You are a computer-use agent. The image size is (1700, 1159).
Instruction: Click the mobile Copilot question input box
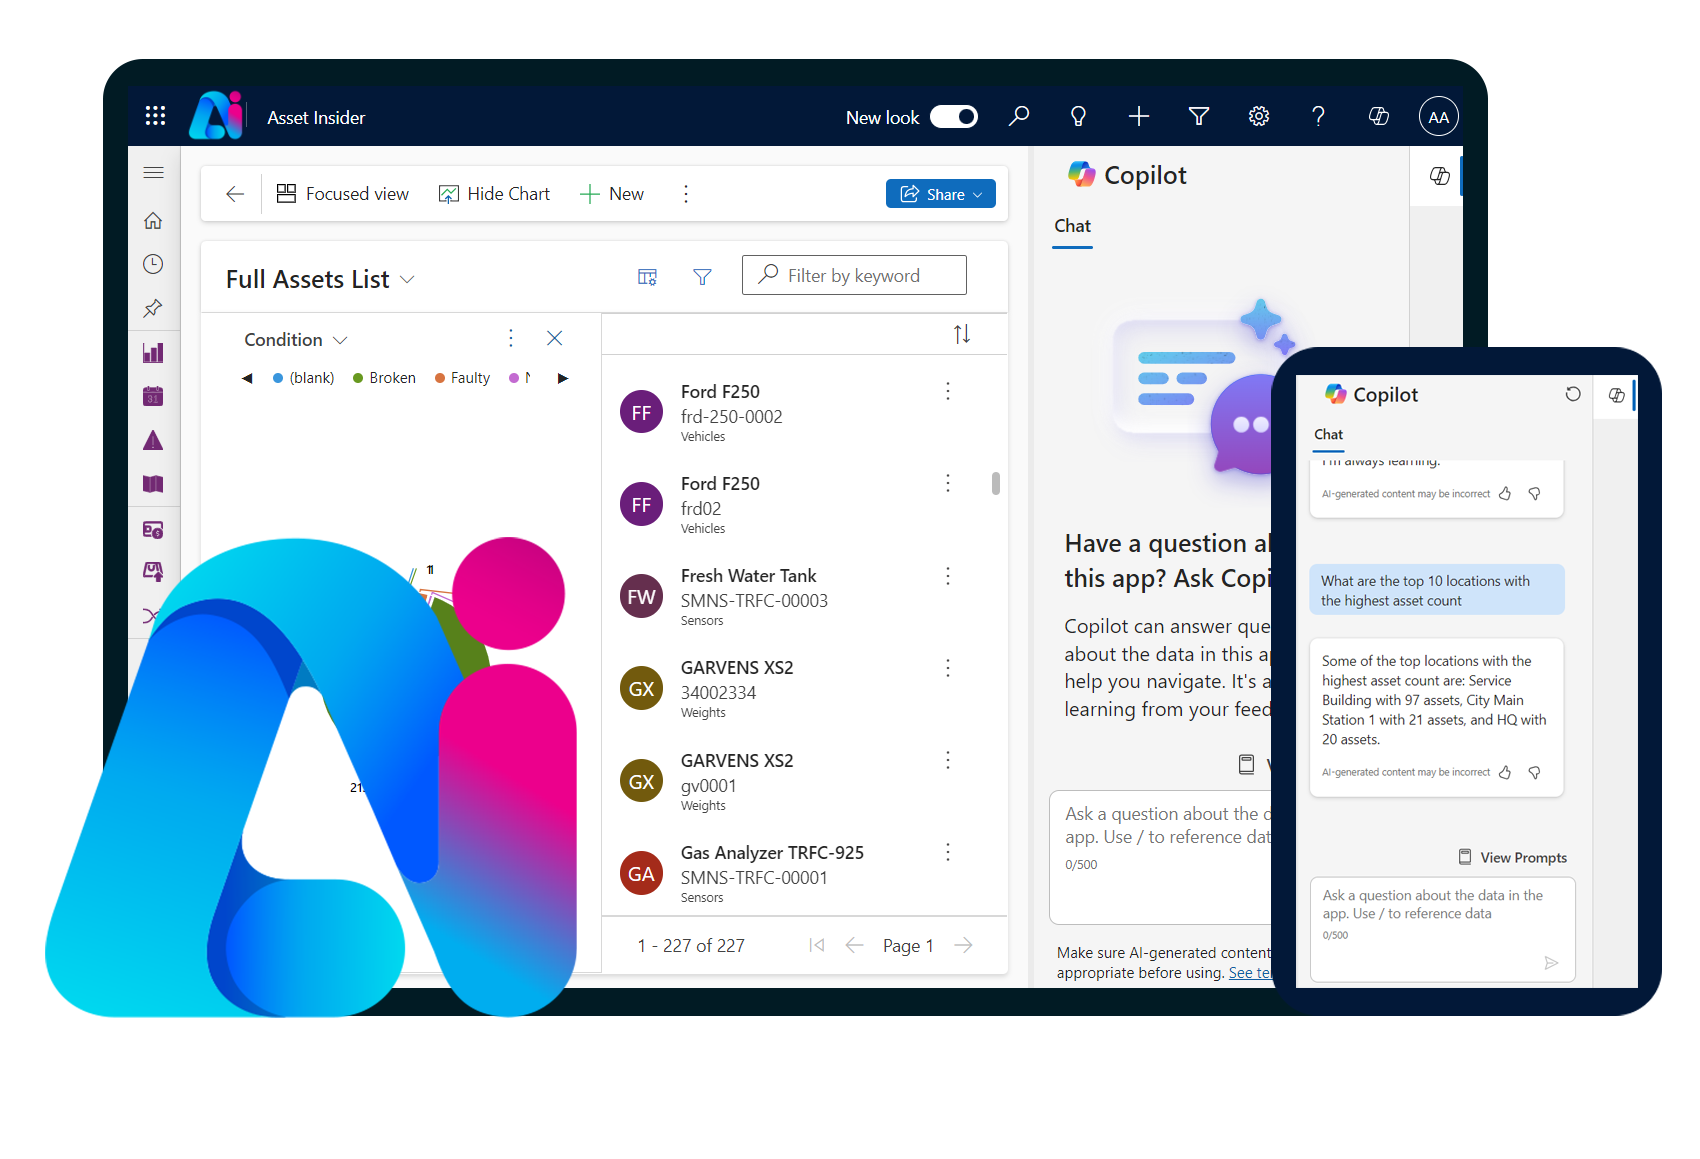[x=1443, y=930]
